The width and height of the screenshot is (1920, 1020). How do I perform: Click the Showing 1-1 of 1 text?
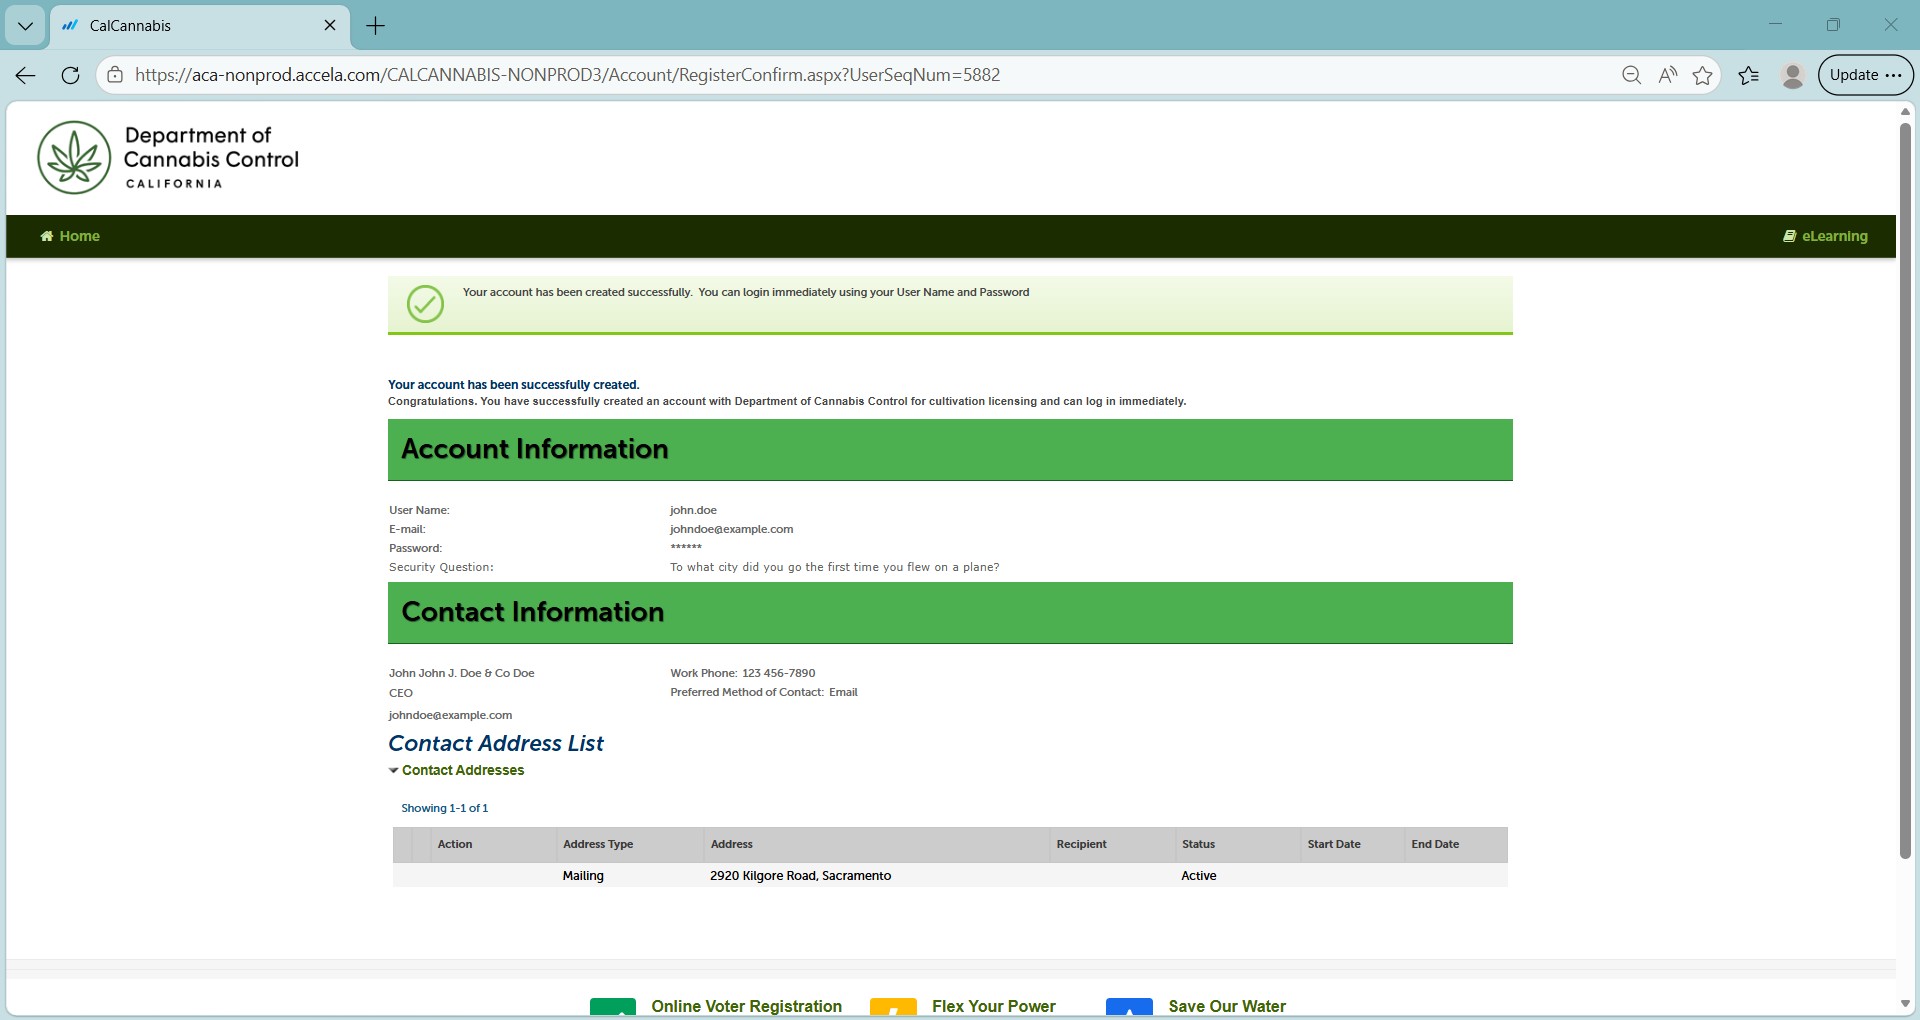[445, 808]
